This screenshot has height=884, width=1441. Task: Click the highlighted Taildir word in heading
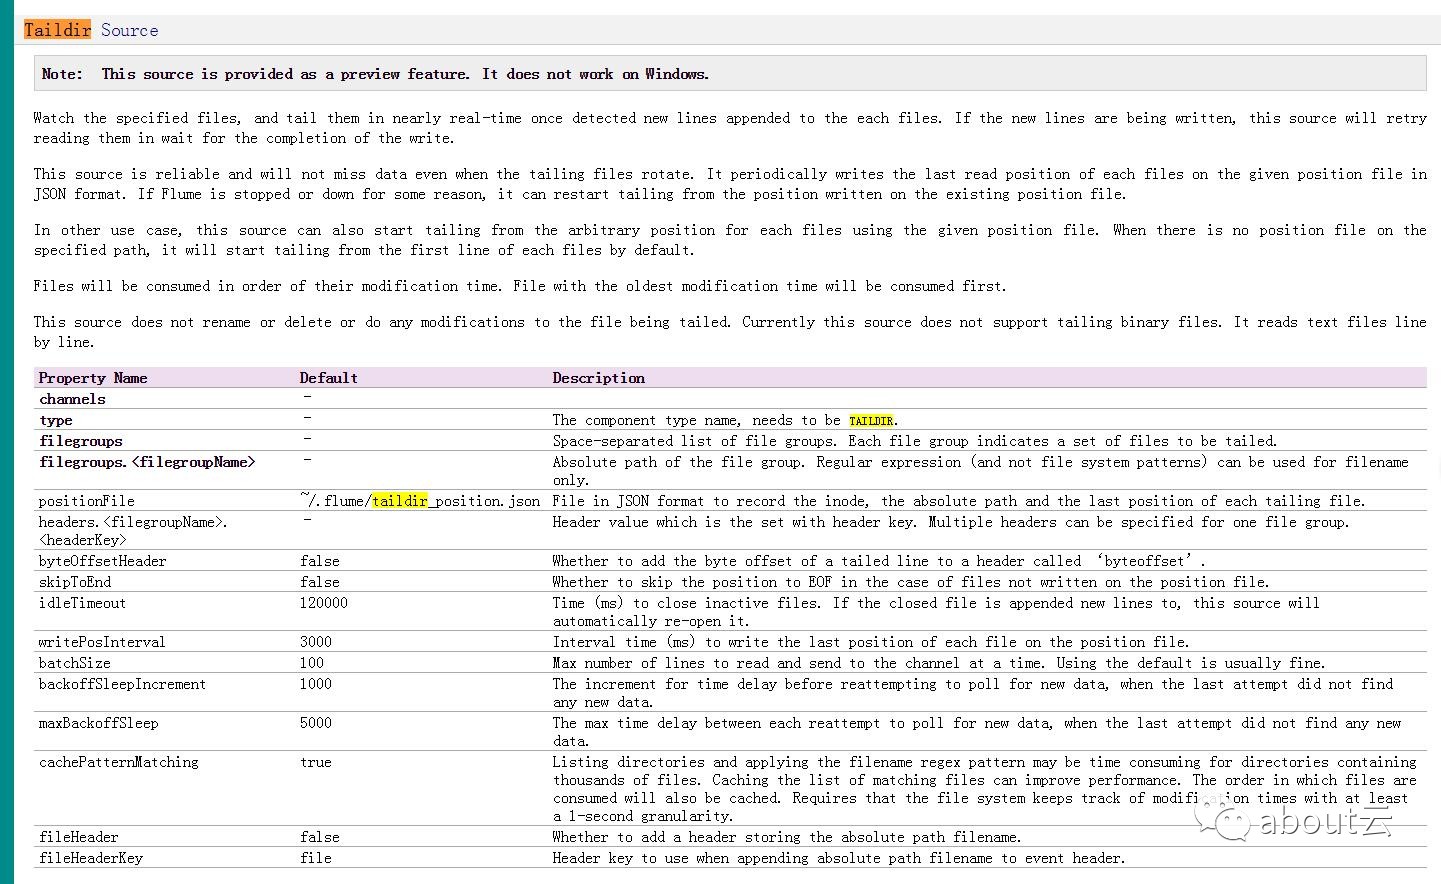pos(58,30)
